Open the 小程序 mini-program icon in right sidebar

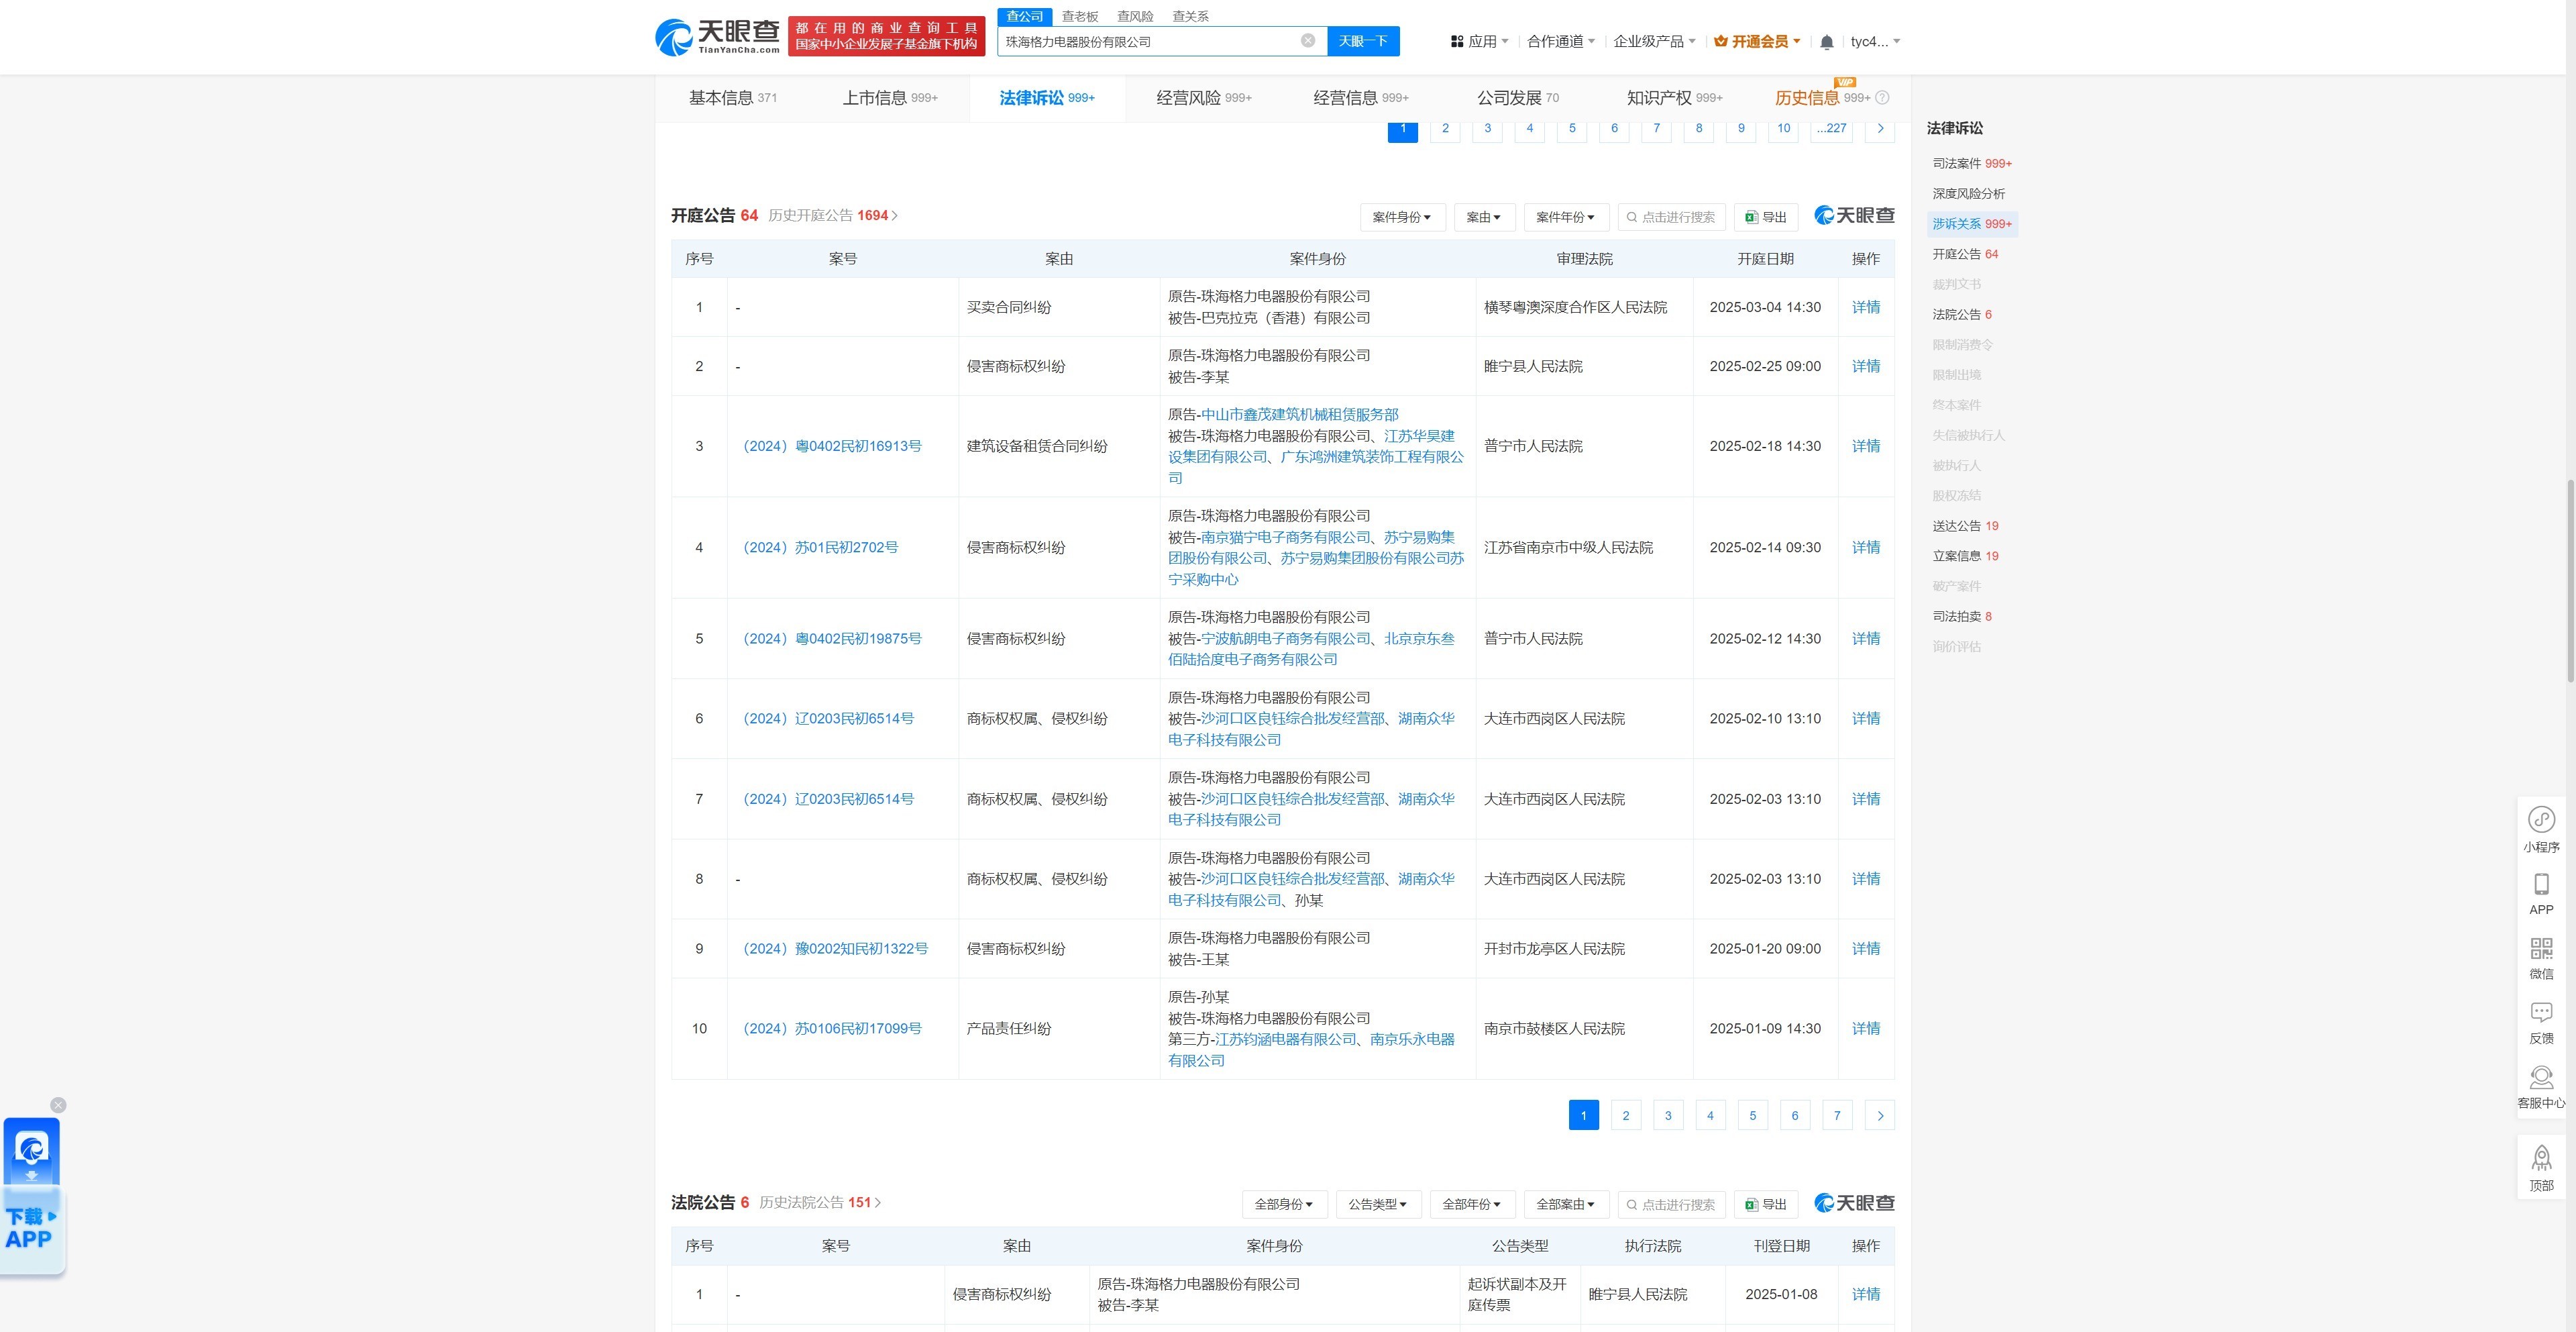click(2541, 820)
